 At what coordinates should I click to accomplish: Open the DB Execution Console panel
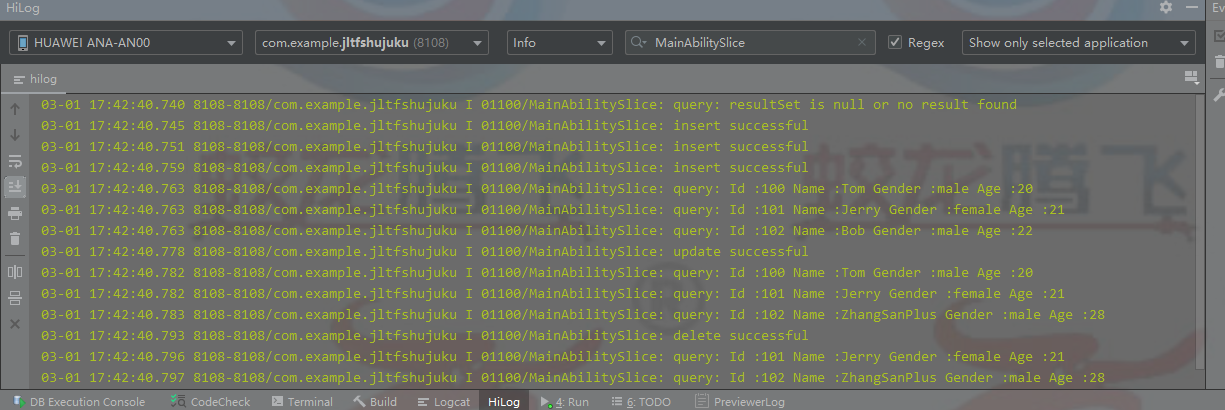(78, 402)
